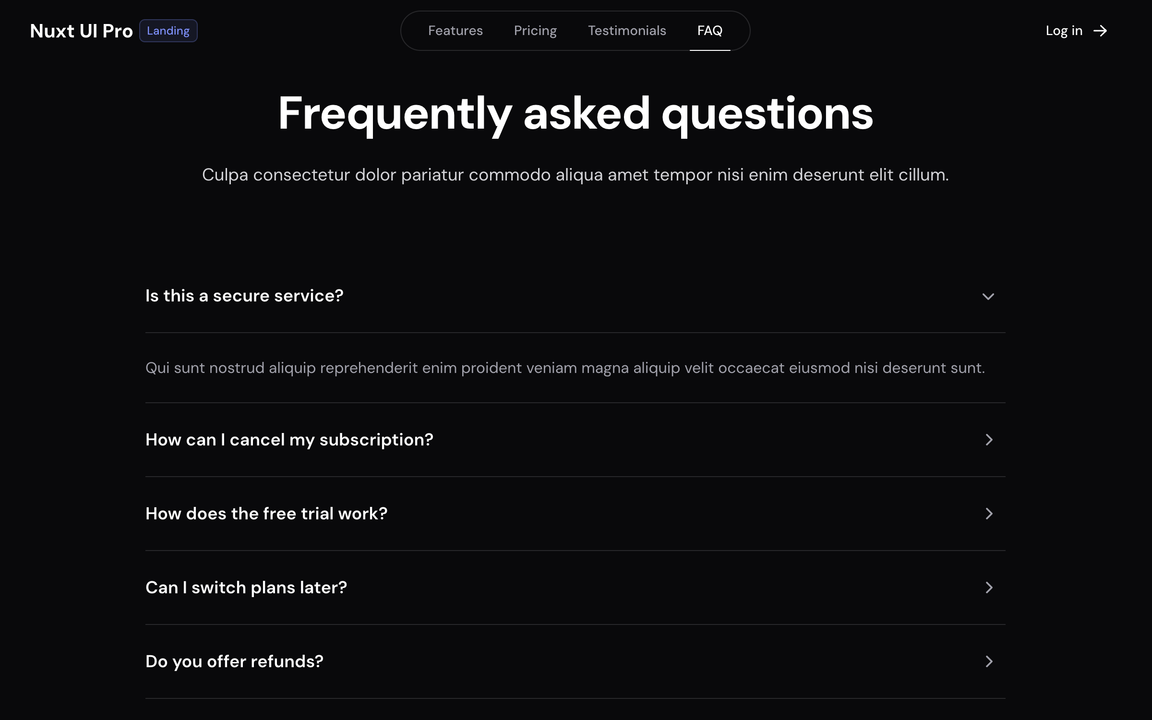This screenshot has width=1152, height=720.
Task: Open the 'Can I switch plans later?' item
Action: [x=246, y=588]
